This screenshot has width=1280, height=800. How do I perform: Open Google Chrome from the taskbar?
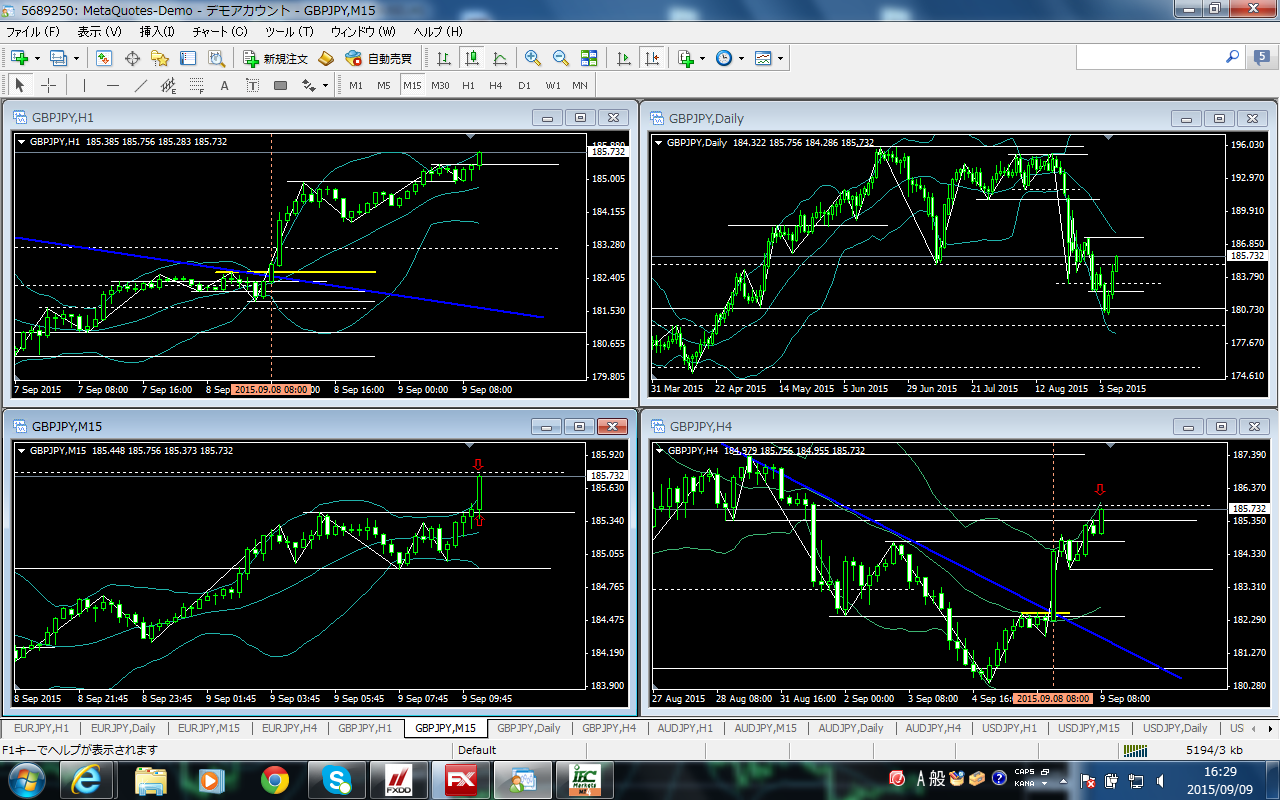[x=275, y=779]
